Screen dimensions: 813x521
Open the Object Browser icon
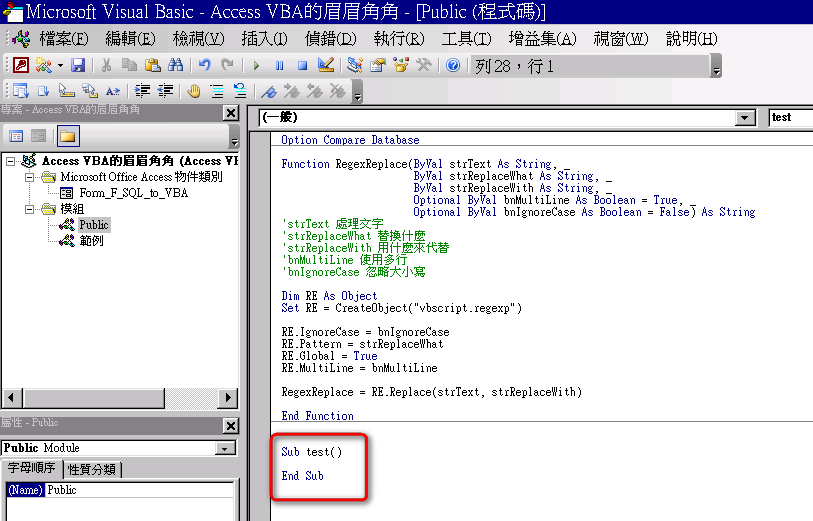coord(401,65)
